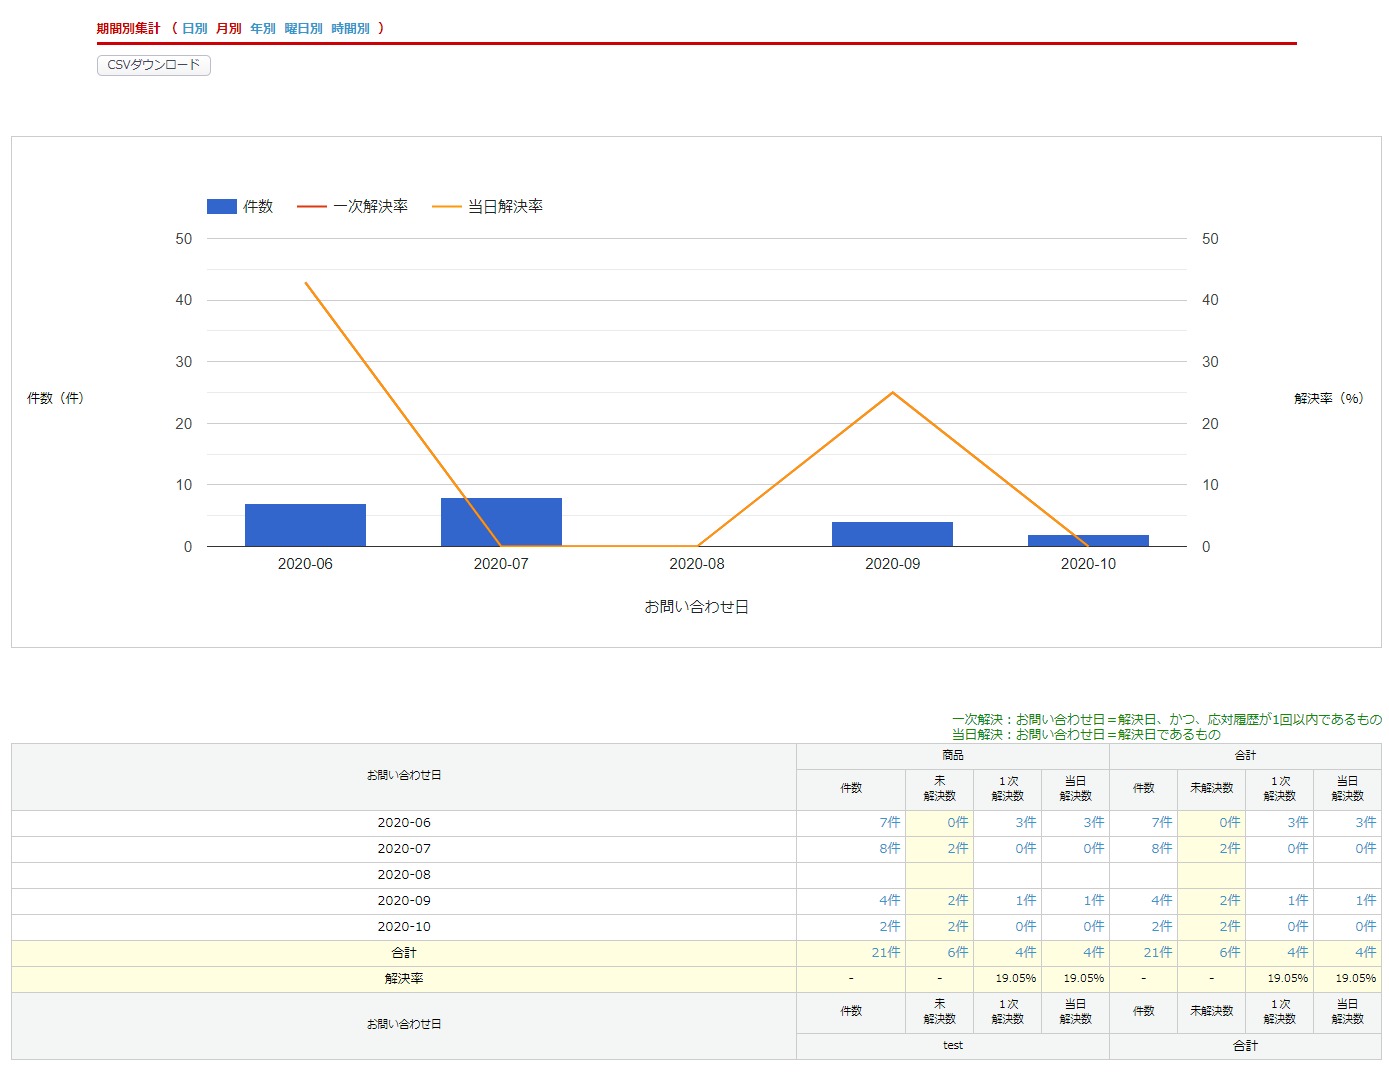Open 6件 link in 合計 未解決数 total row

tap(1229, 953)
